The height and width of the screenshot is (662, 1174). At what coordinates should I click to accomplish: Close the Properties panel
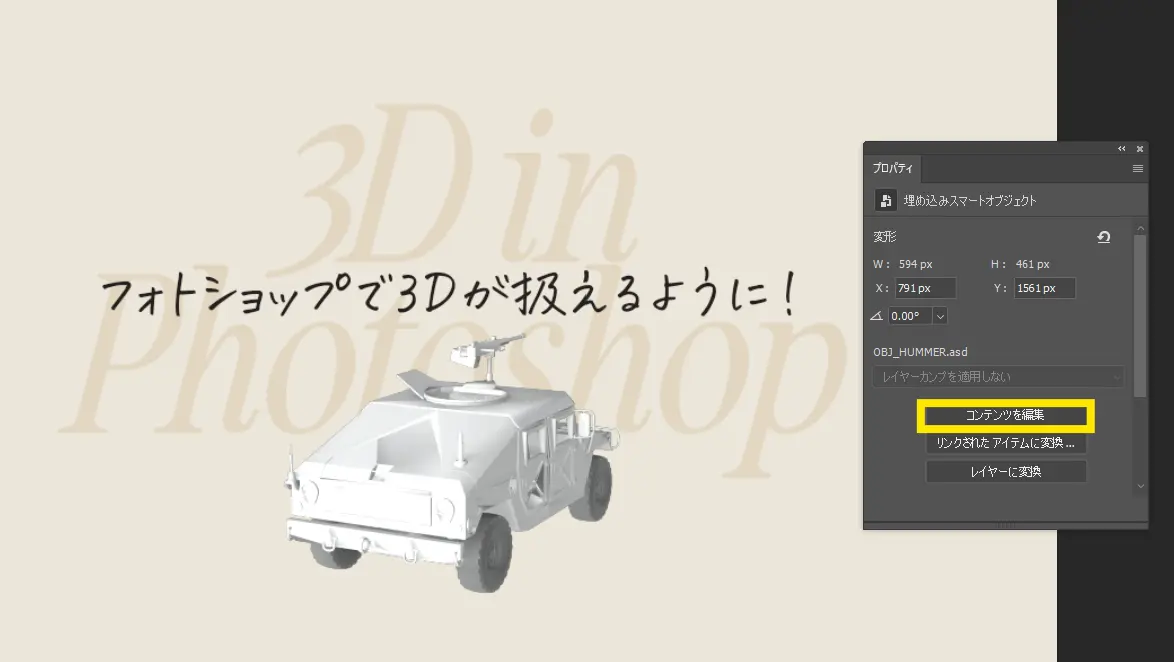(1140, 149)
